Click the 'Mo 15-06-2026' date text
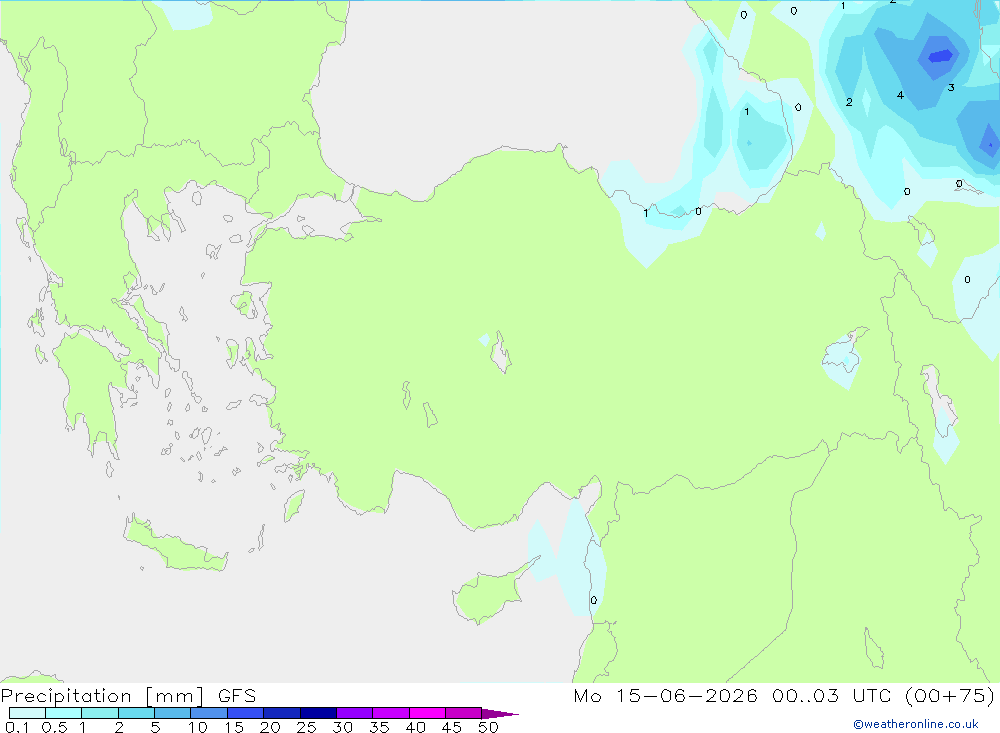Image resolution: width=1000 pixels, height=733 pixels. click(665, 695)
